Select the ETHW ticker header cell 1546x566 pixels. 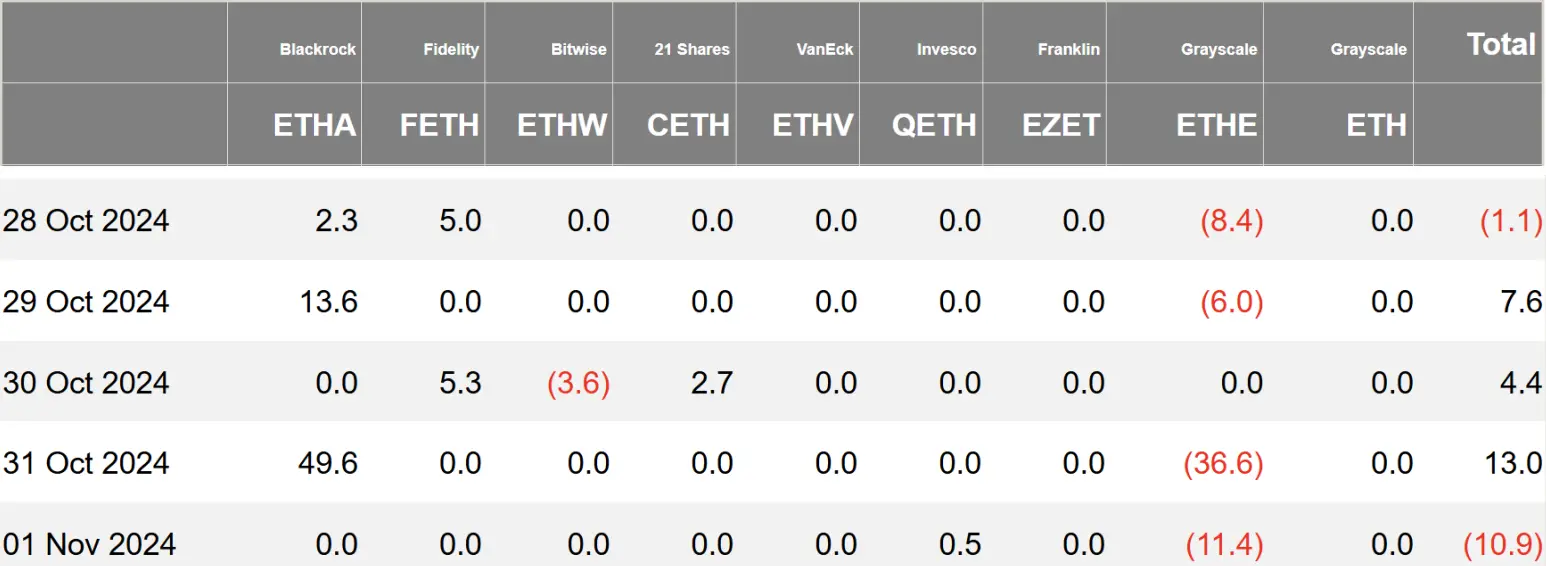[562, 125]
